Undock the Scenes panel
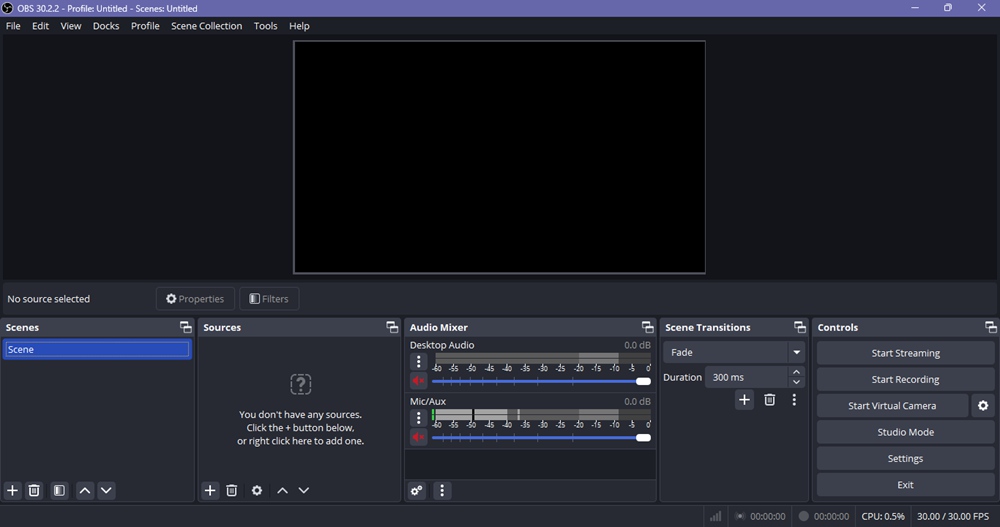This screenshot has width=1000, height=527. tap(186, 327)
